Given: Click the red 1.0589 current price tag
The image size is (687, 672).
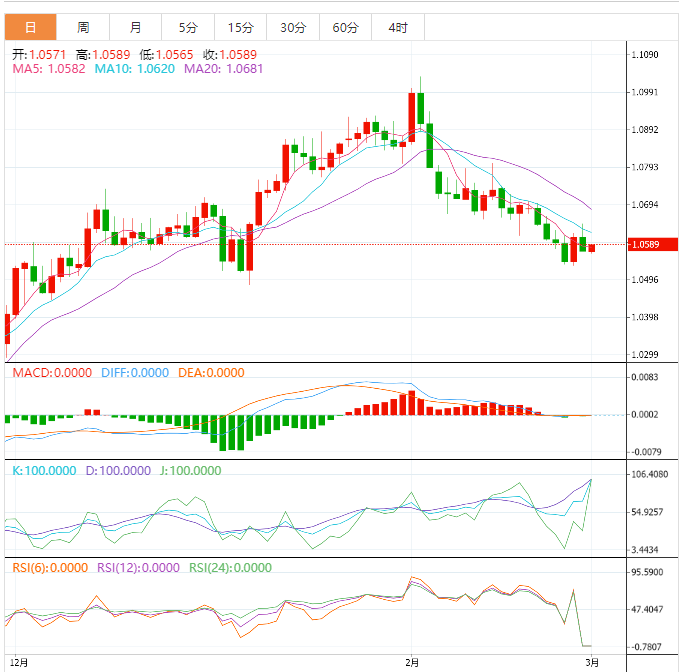Looking at the screenshot, I should pos(652,244).
